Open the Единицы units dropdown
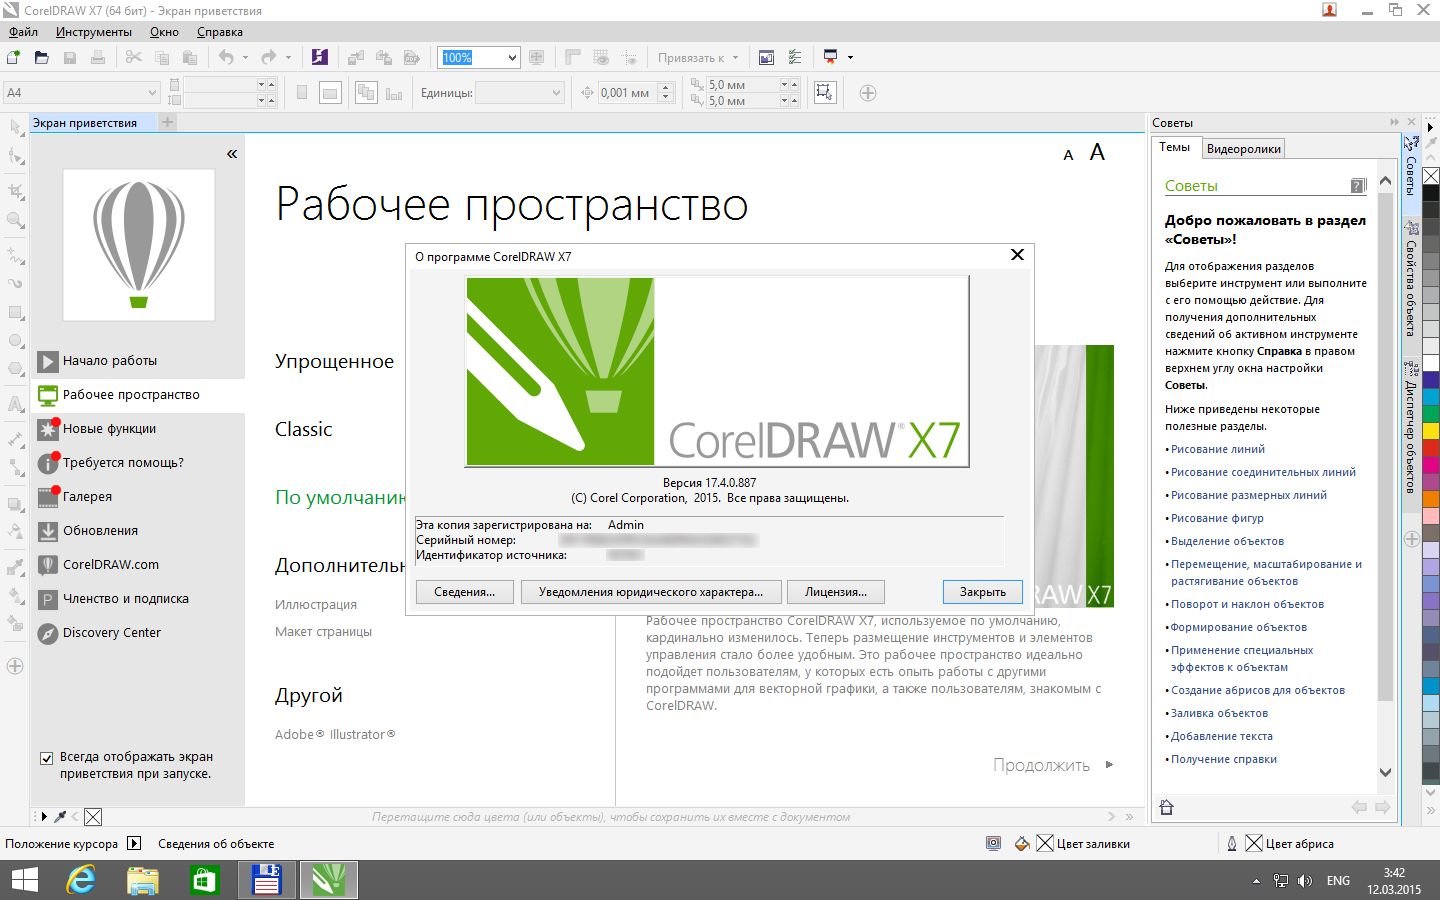 557,93
